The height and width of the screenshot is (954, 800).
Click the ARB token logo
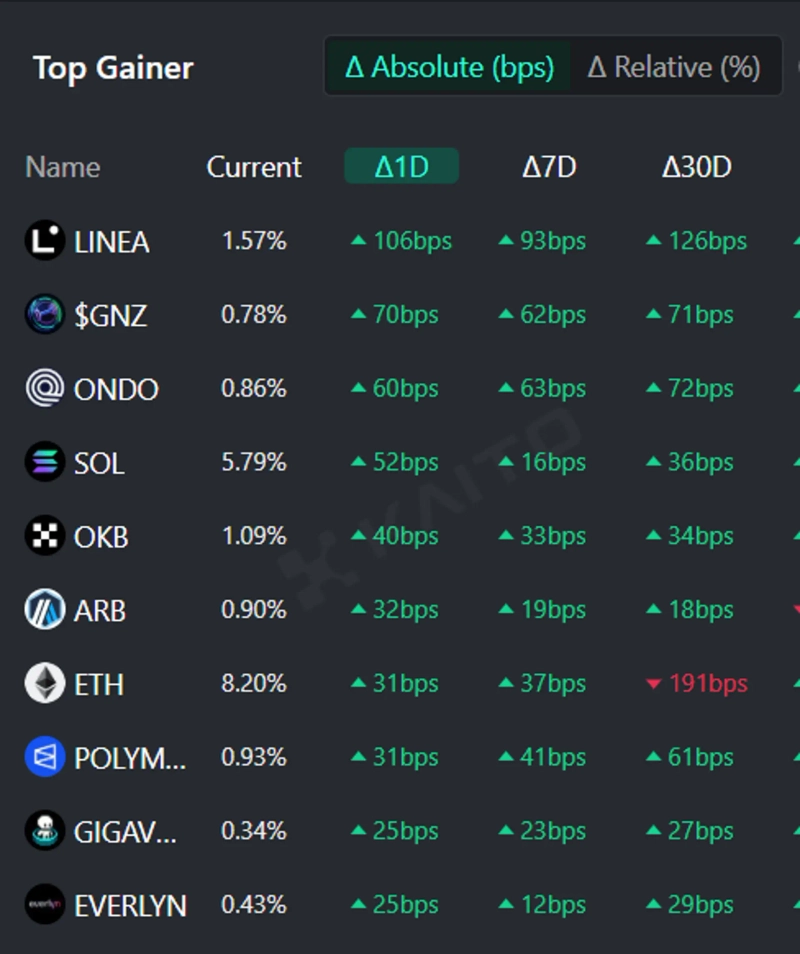45,610
